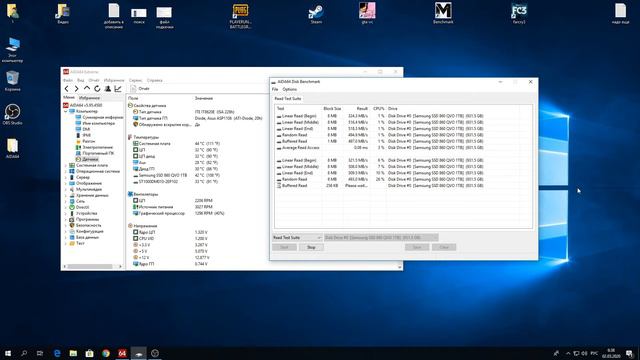Viewport: 640px width, 360px height.
Task: Click the Windows Start button
Action: pos(8,353)
